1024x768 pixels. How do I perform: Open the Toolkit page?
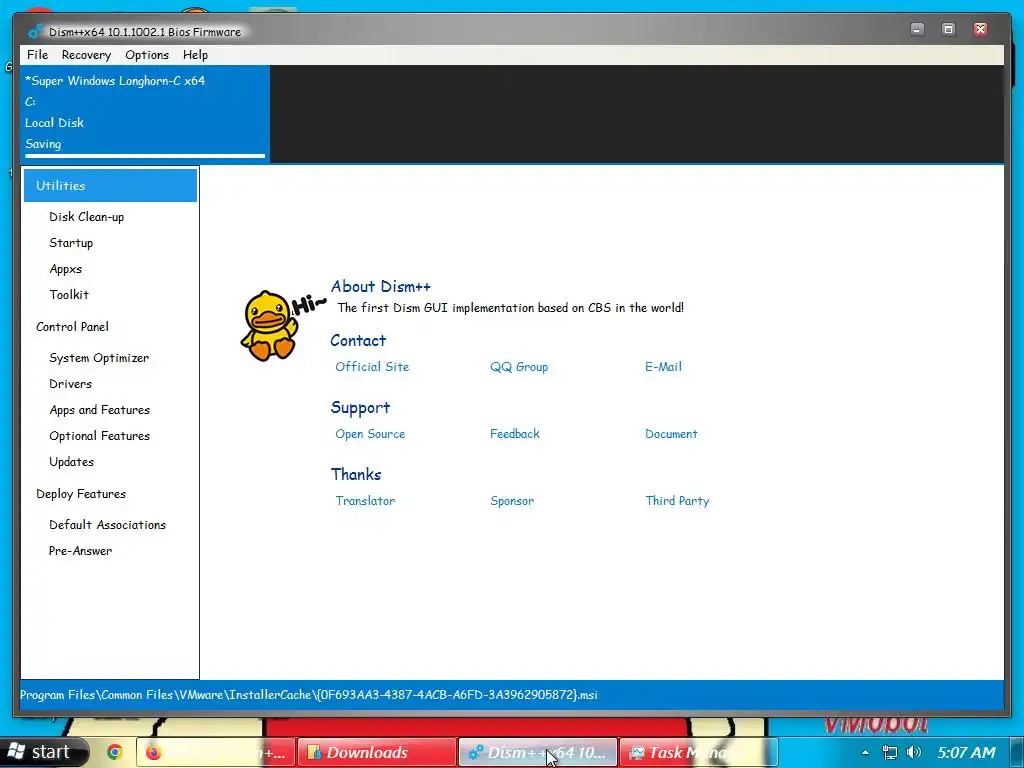point(69,295)
